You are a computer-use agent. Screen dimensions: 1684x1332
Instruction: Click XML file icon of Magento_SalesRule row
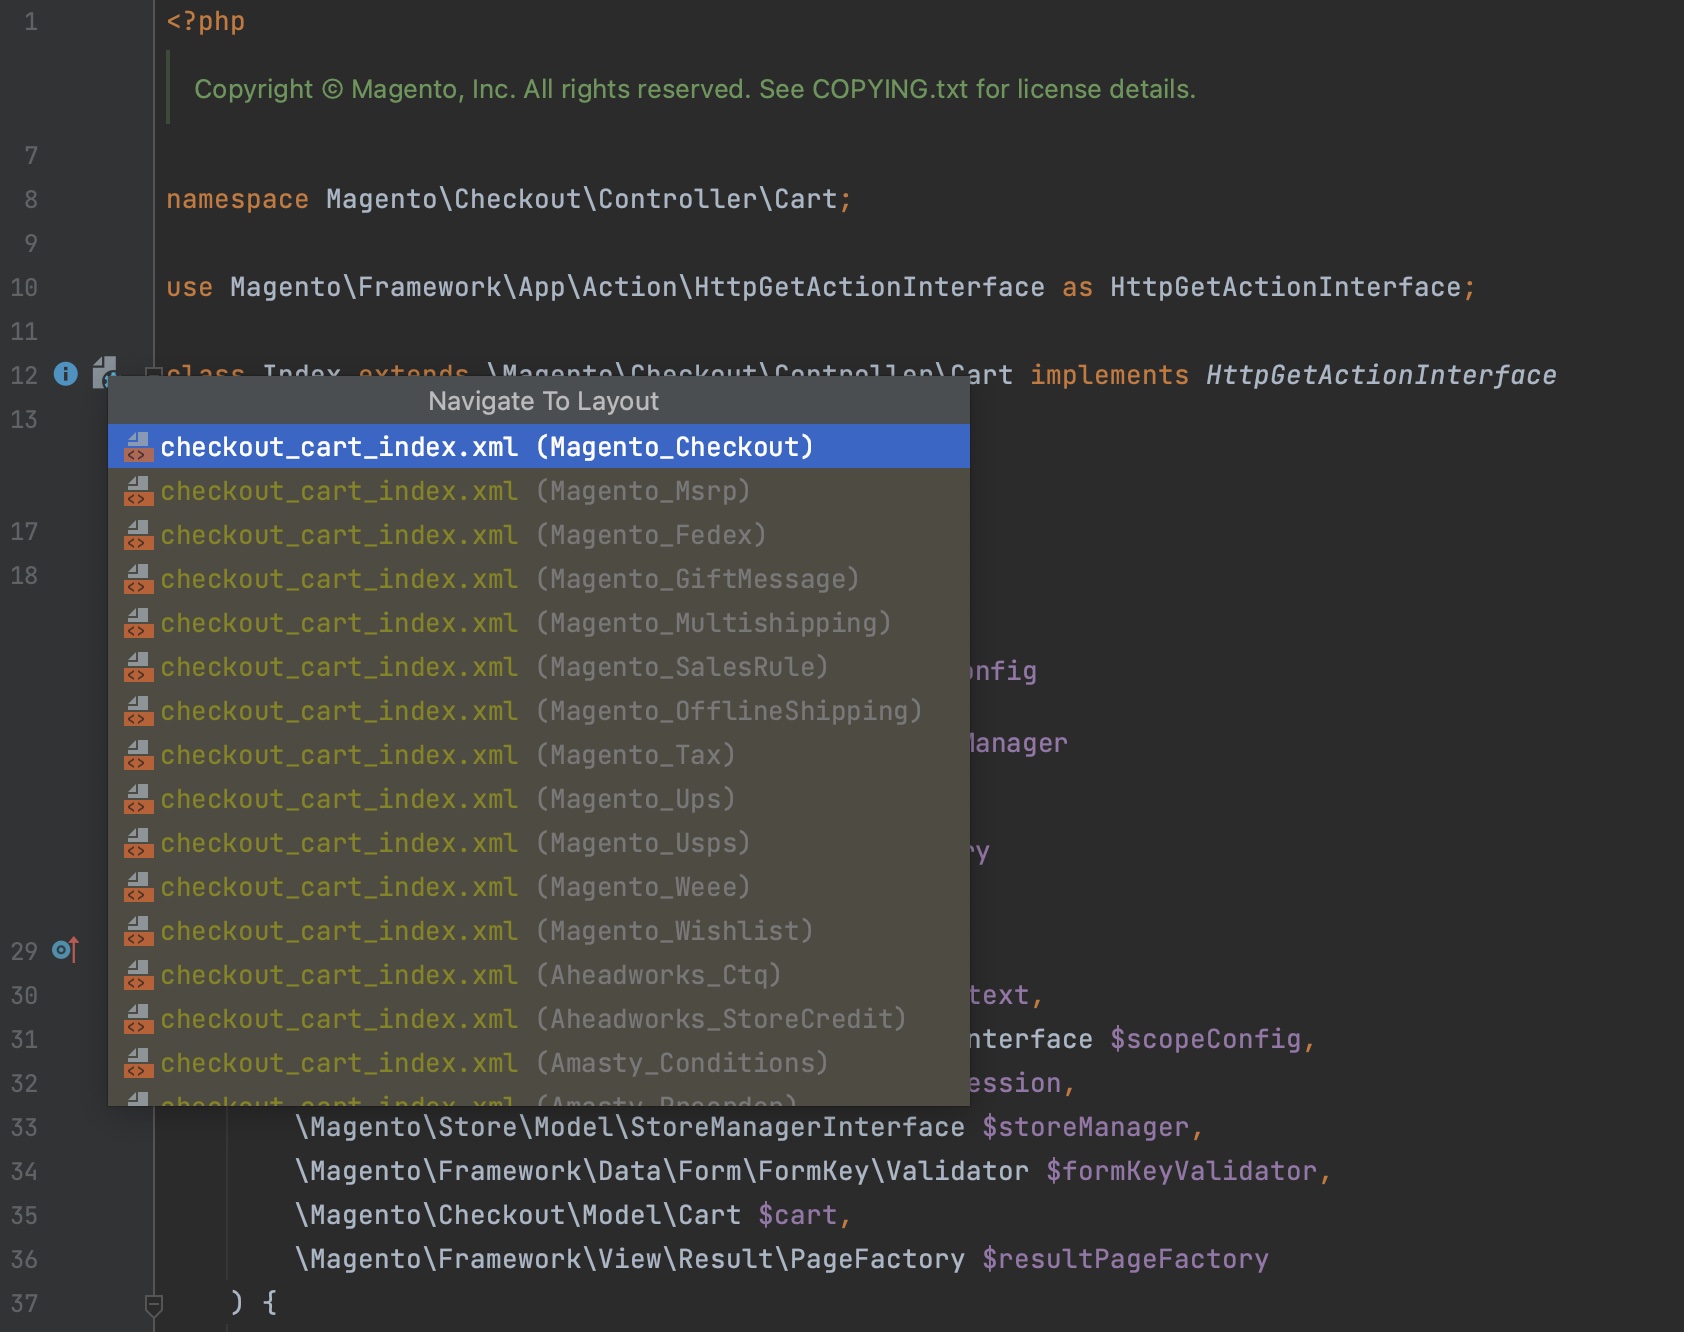pos(138,667)
